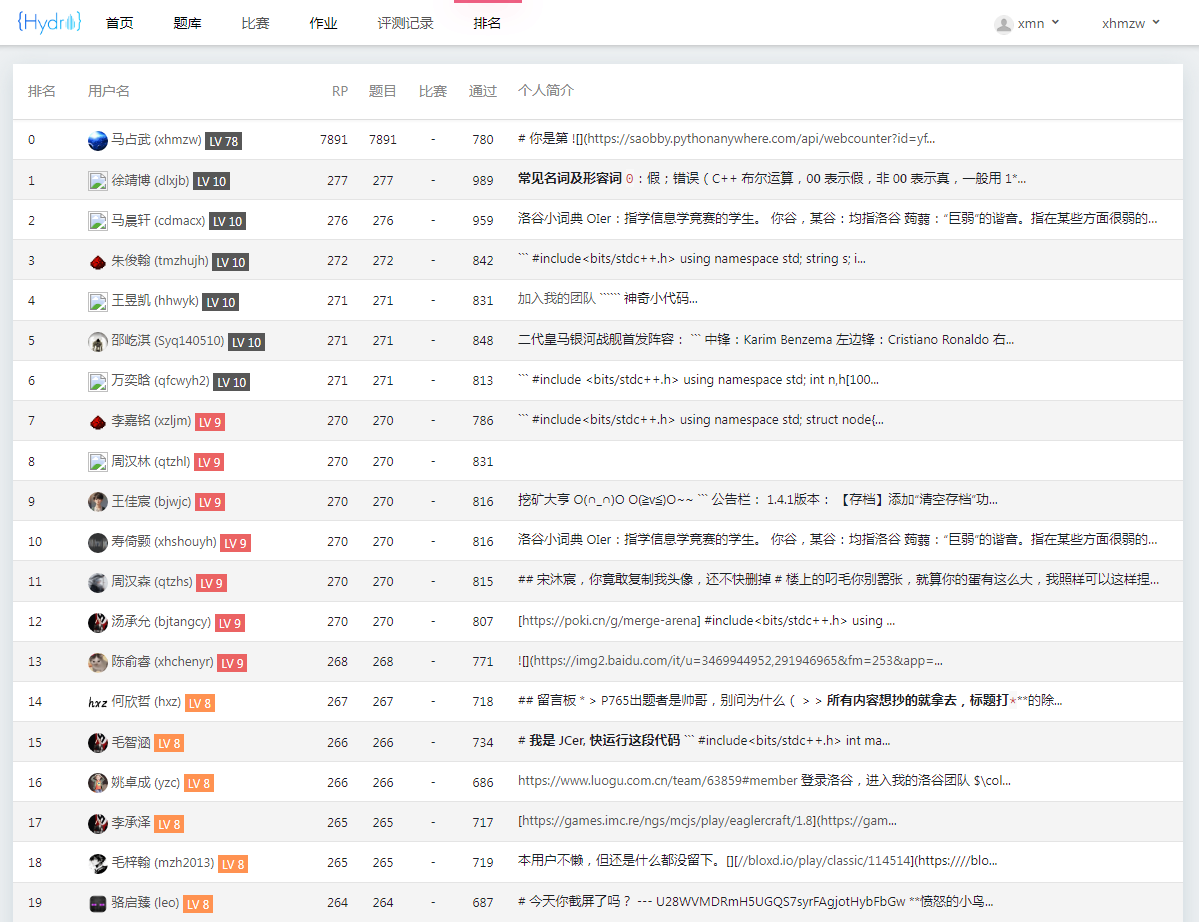Screen dimensions: 1199x922
Task: Open 毛梓翰 (mzh2013) profile link
Action: (162, 862)
